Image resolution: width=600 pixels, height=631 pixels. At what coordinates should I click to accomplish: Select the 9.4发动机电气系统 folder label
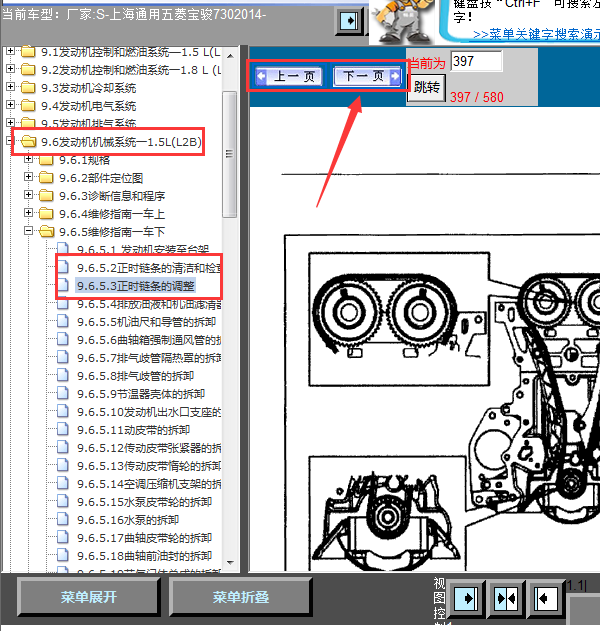[89, 106]
